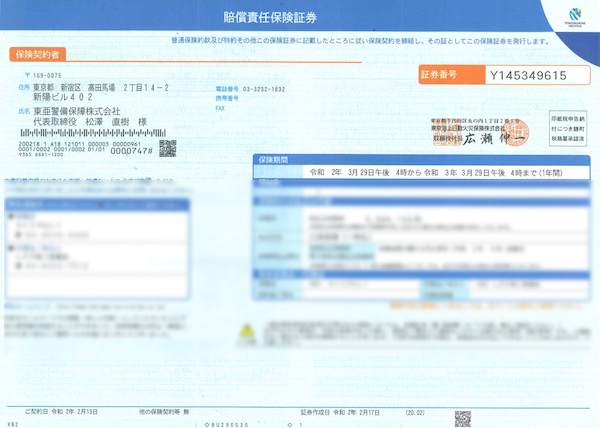This screenshot has height=428, width=600.
Task: Click the code 0000747#
Action: pos(131,151)
